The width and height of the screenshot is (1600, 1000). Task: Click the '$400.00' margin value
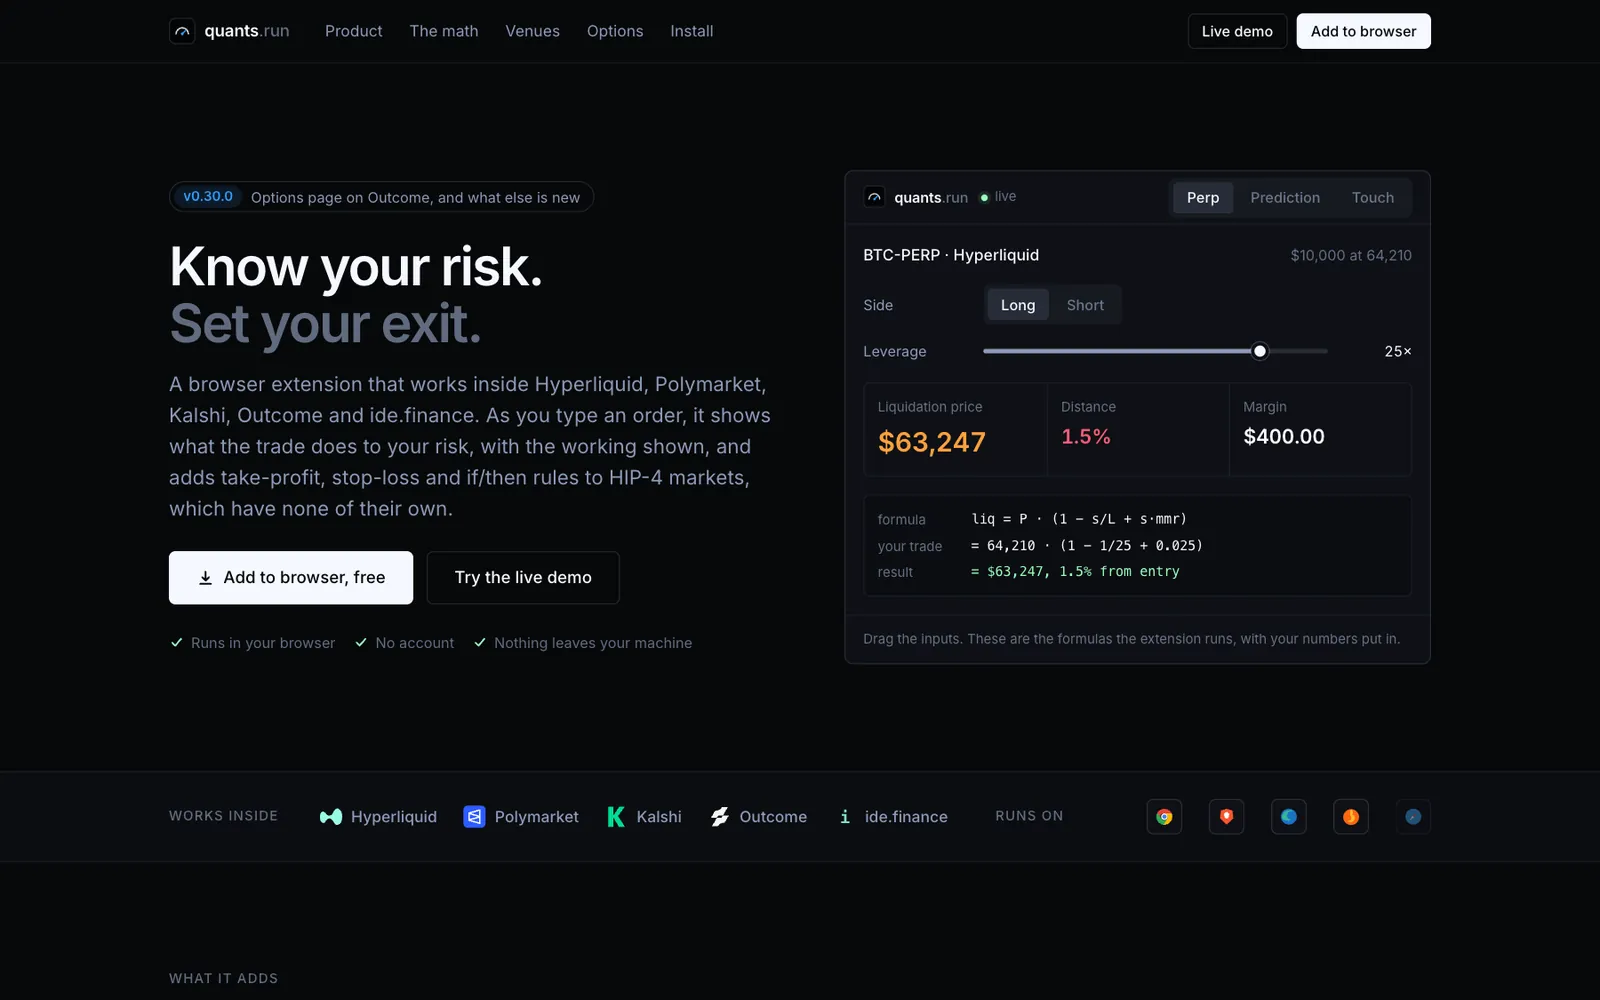pos(1284,436)
